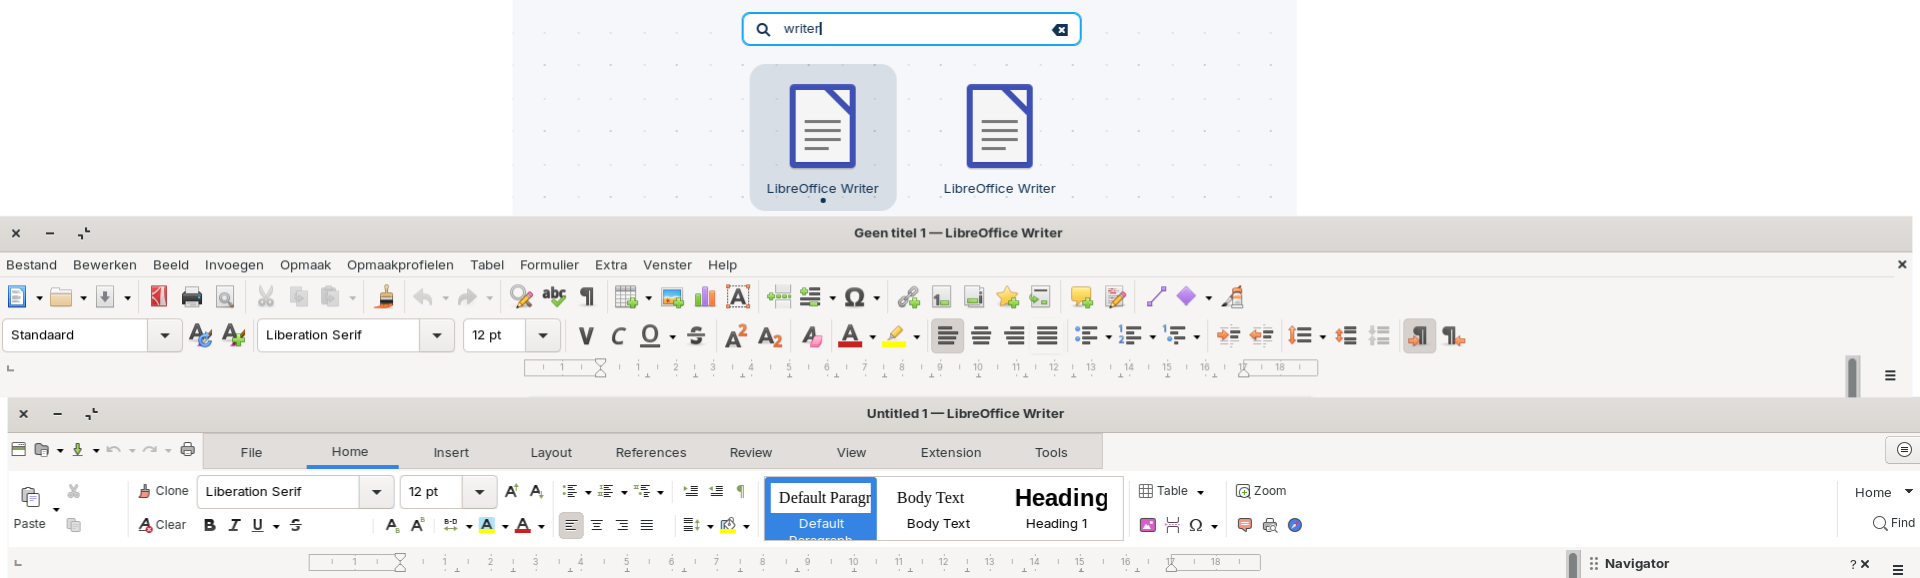Open font name dropdown in Untitled 1 ribbon
Viewport: 1920px width, 578px height.
click(376, 491)
